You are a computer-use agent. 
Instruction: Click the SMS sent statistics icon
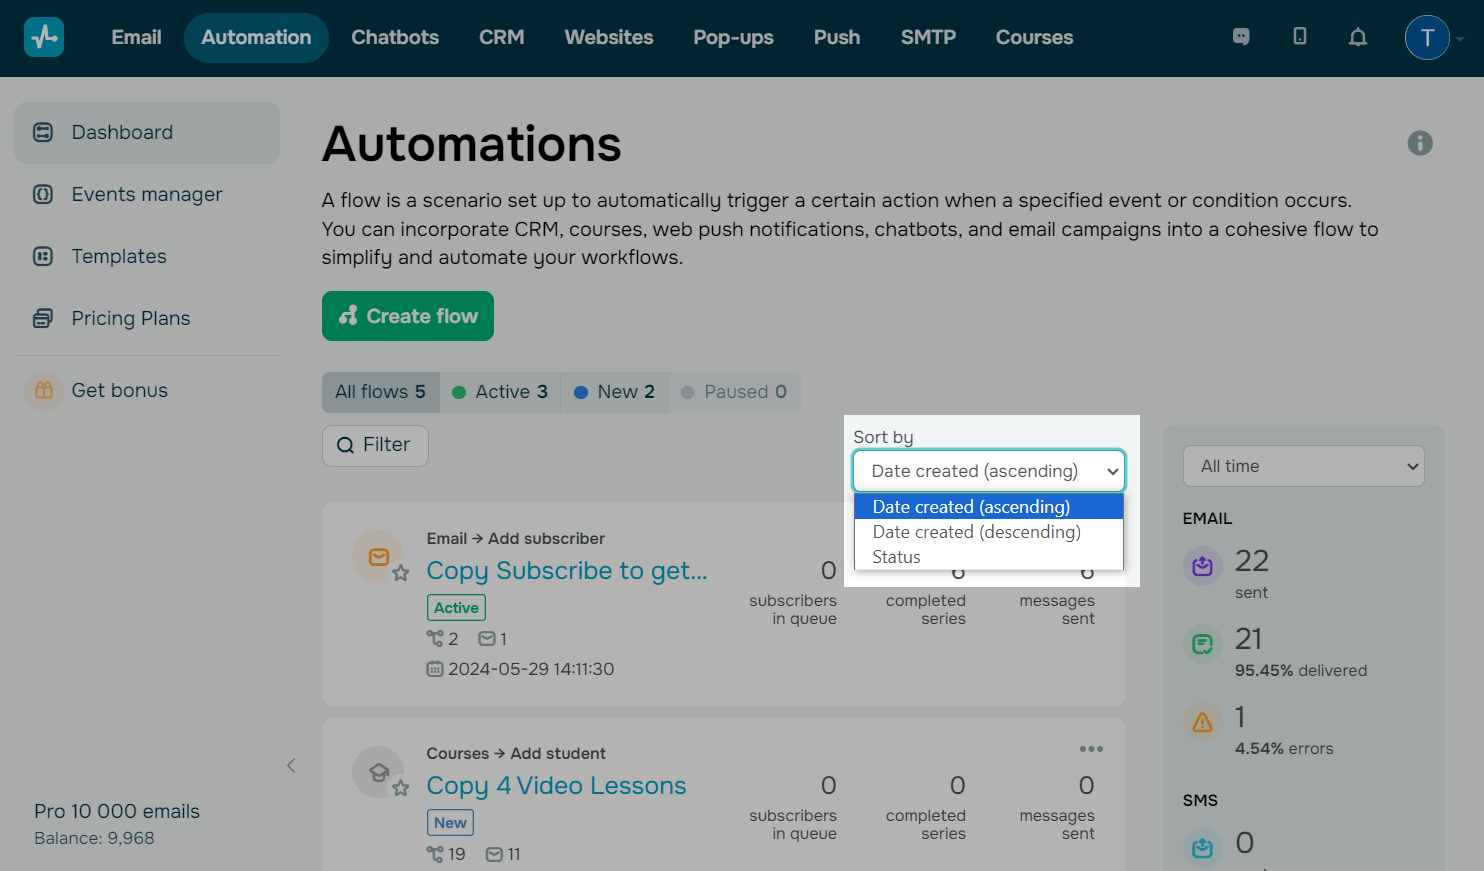(1203, 848)
